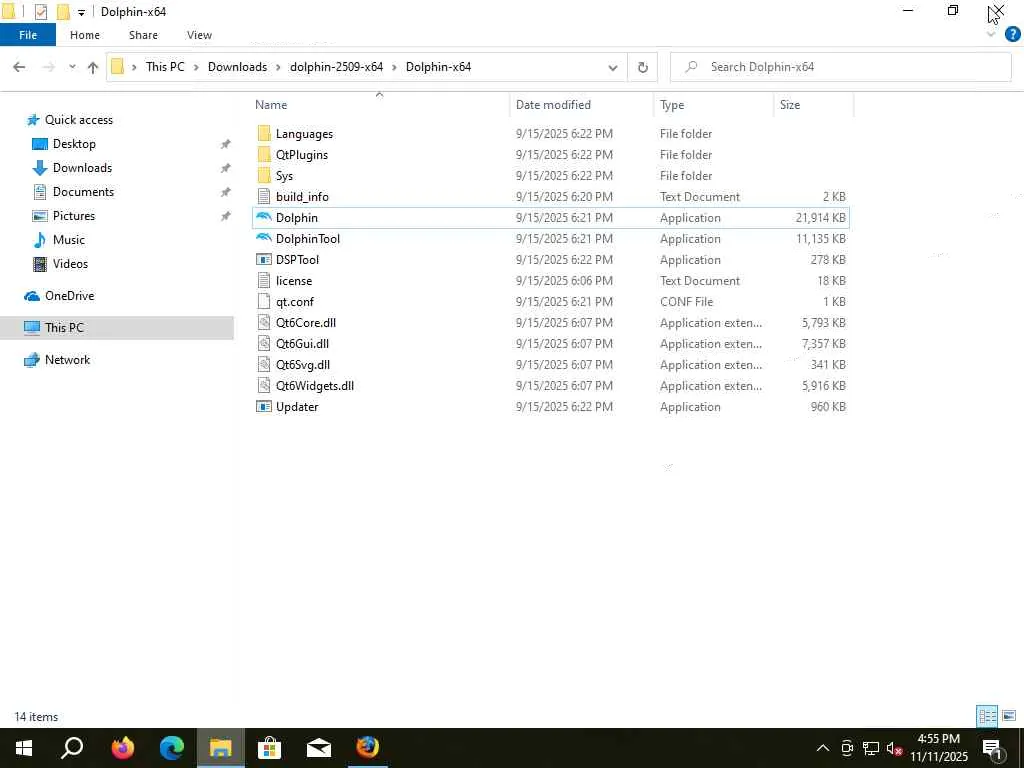Image resolution: width=1024 pixels, height=768 pixels.
Task: Open Desktop in navigation pane
Action: point(74,144)
